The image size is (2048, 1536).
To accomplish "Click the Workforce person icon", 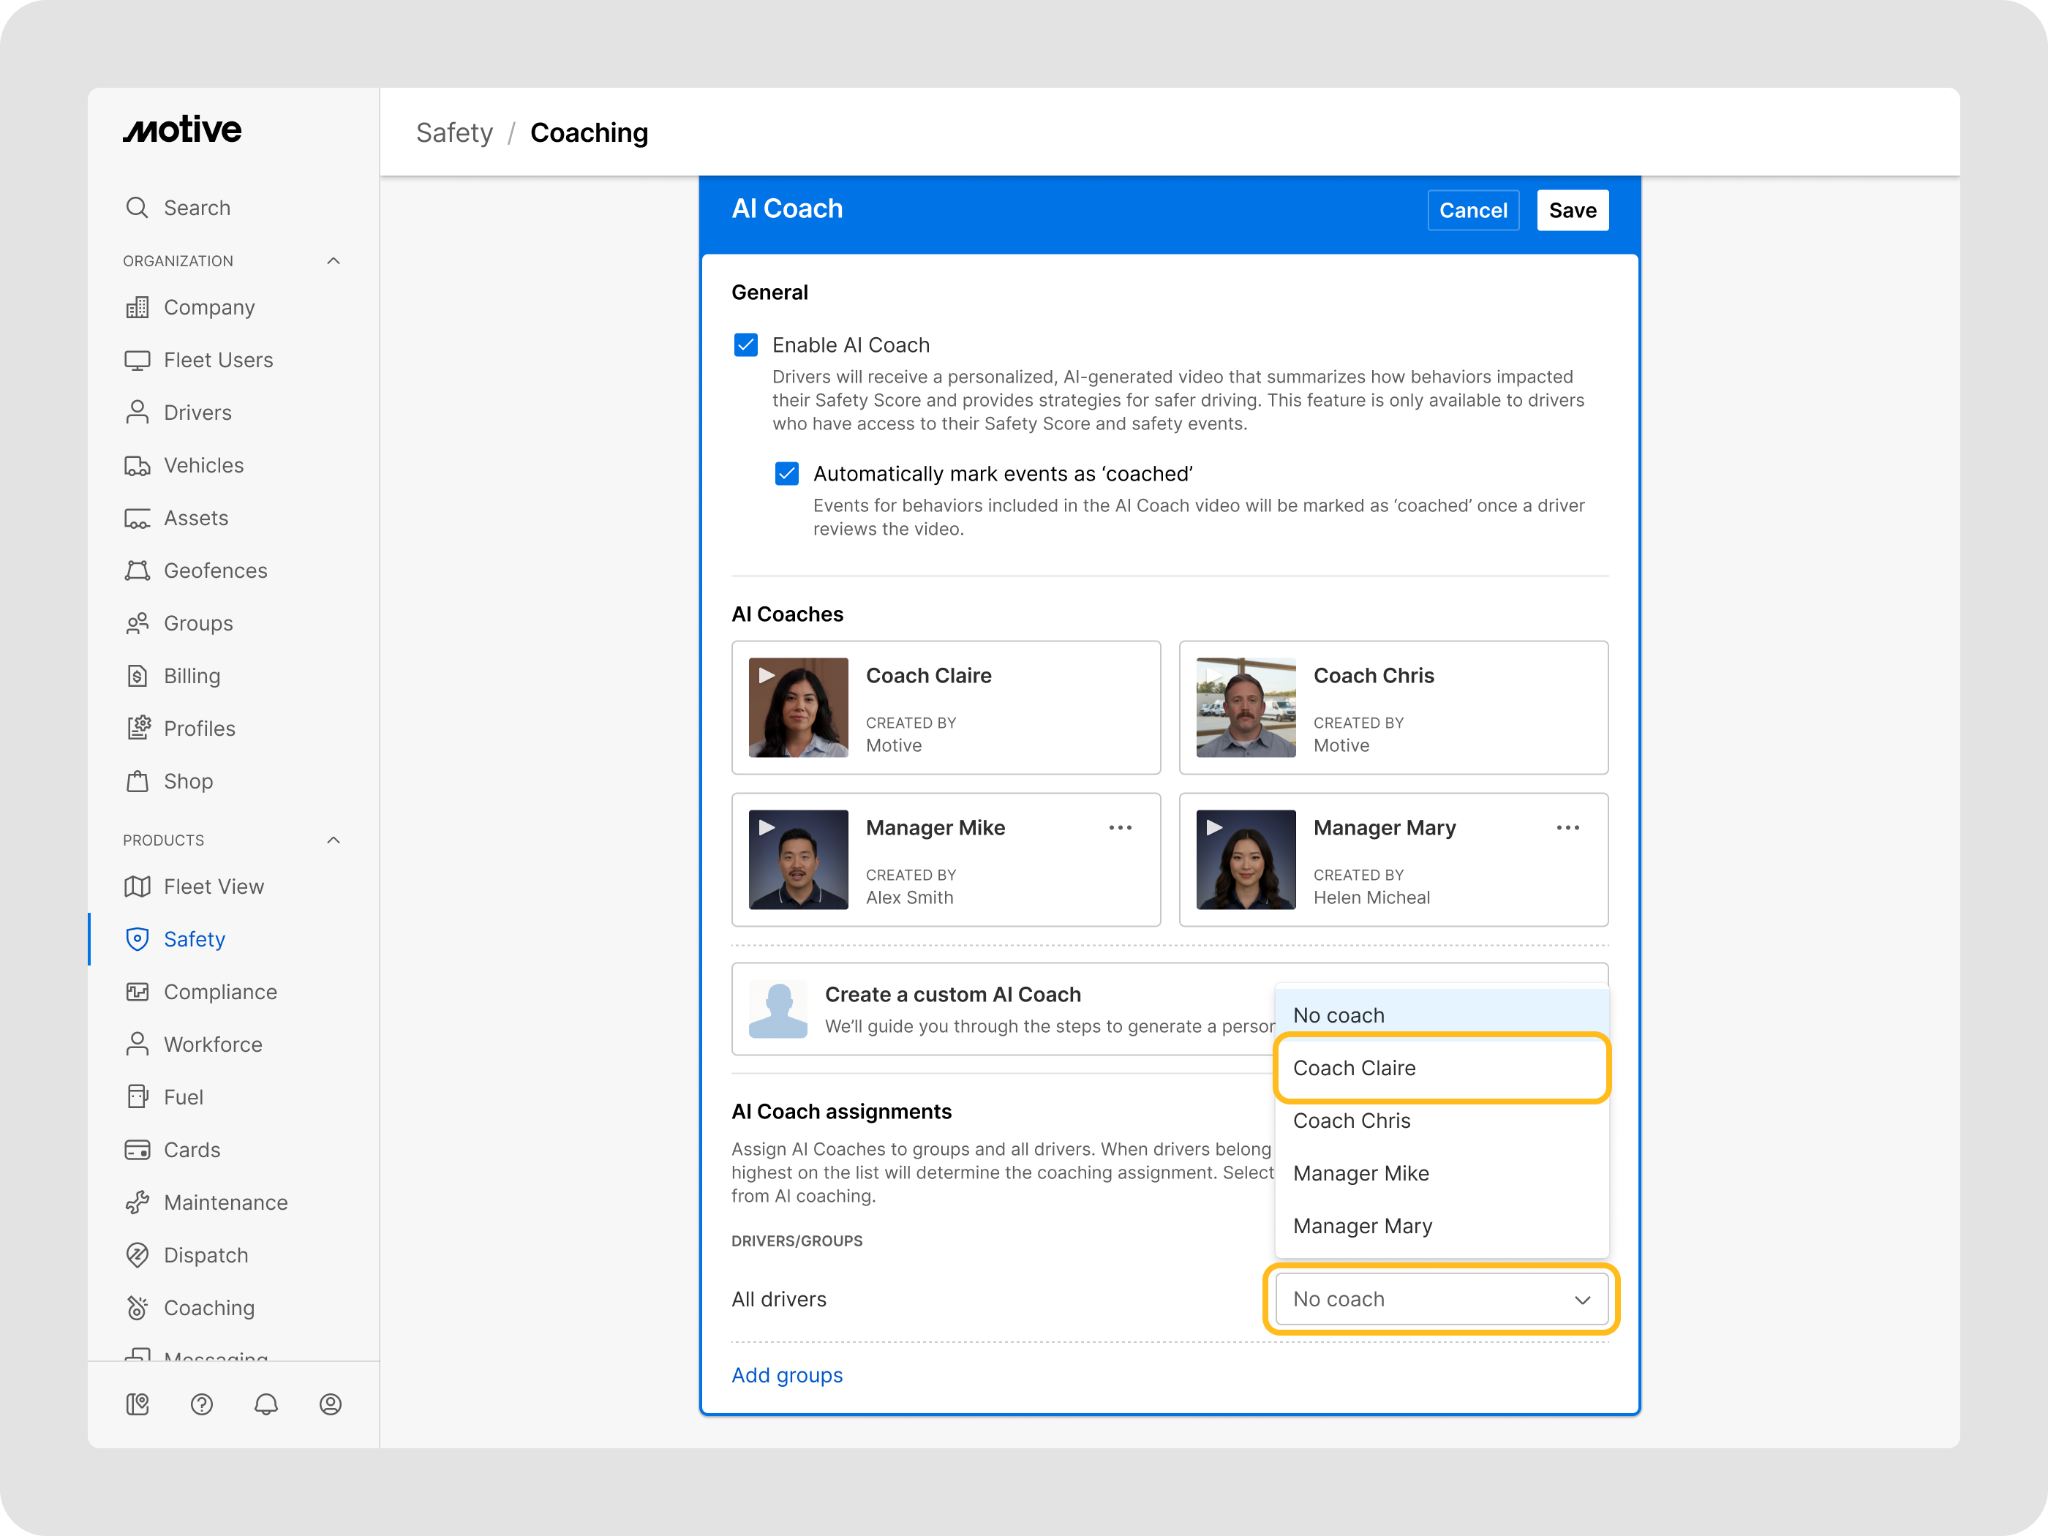I will pos(137,1044).
